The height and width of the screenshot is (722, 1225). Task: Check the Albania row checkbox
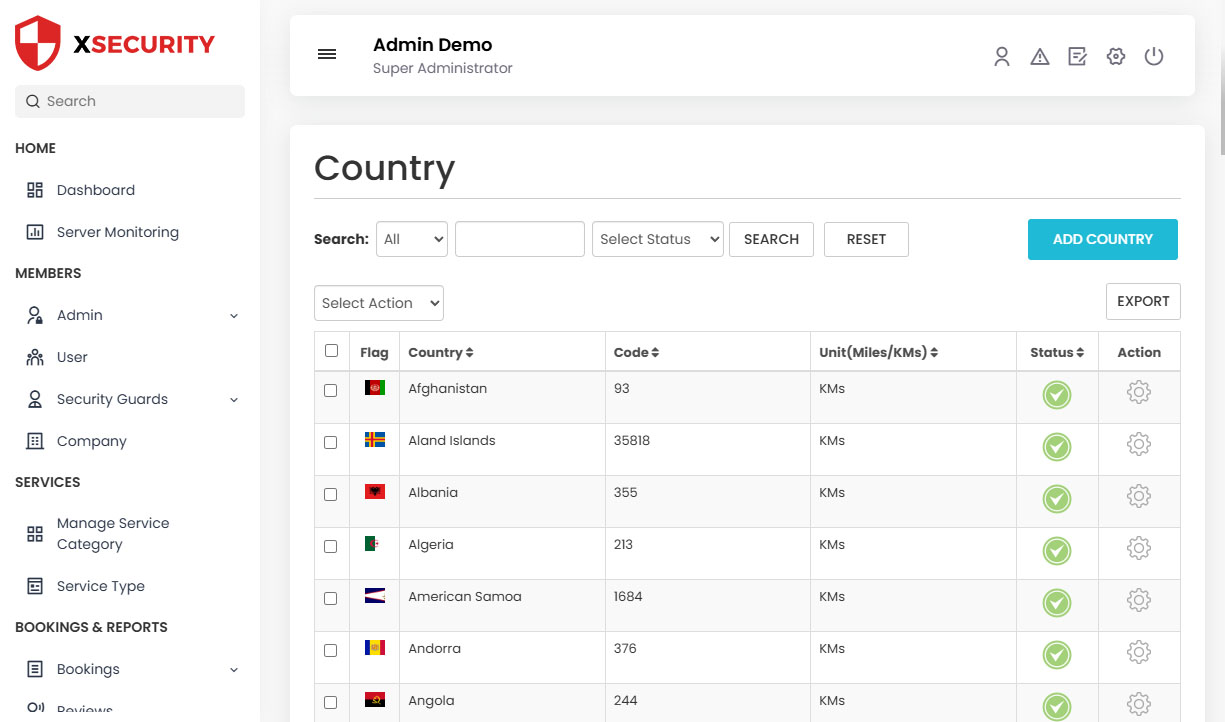[331, 495]
